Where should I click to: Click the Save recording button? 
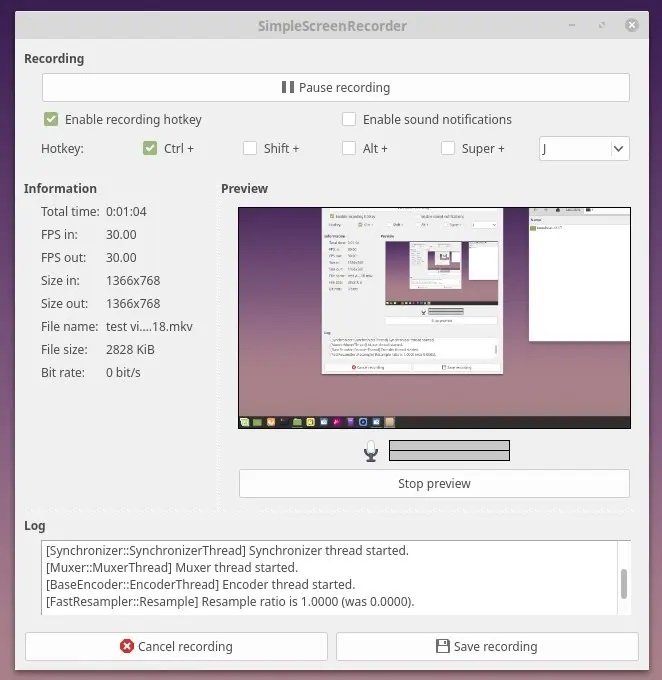click(487, 647)
